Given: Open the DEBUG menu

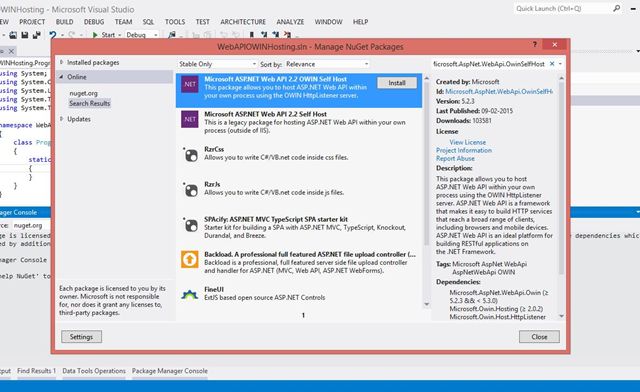Looking at the screenshot, I should point(94,22).
